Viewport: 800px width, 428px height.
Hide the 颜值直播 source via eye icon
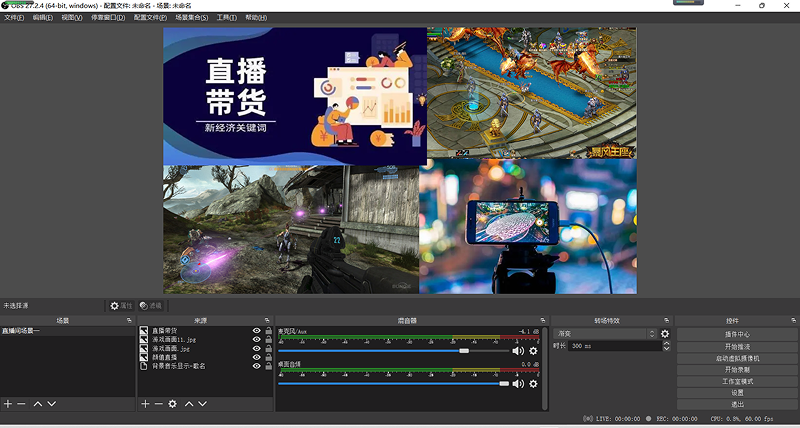tap(257, 357)
